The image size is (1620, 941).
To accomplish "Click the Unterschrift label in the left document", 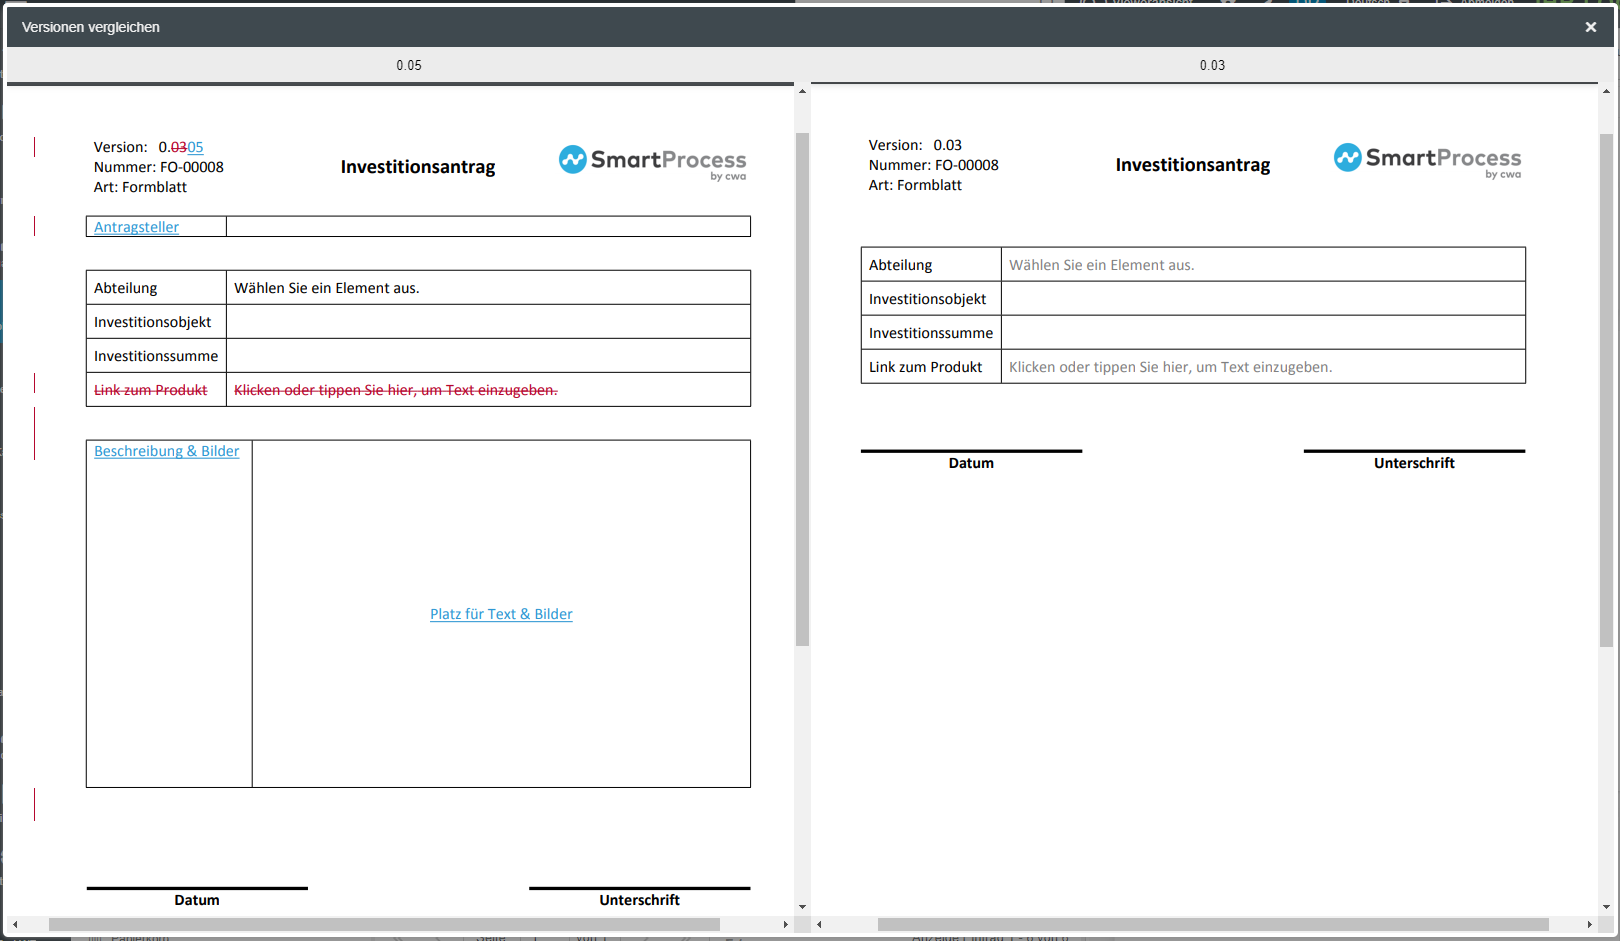I will (x=640, y=900).
